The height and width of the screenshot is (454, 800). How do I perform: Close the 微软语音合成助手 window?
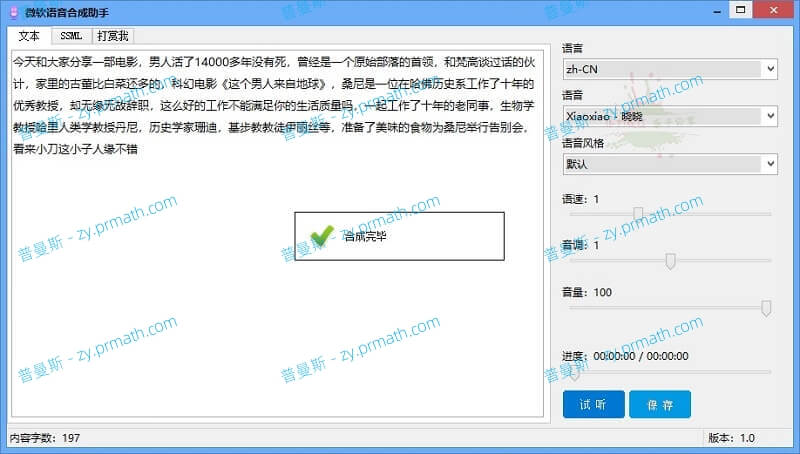click(x=773, y=10)
